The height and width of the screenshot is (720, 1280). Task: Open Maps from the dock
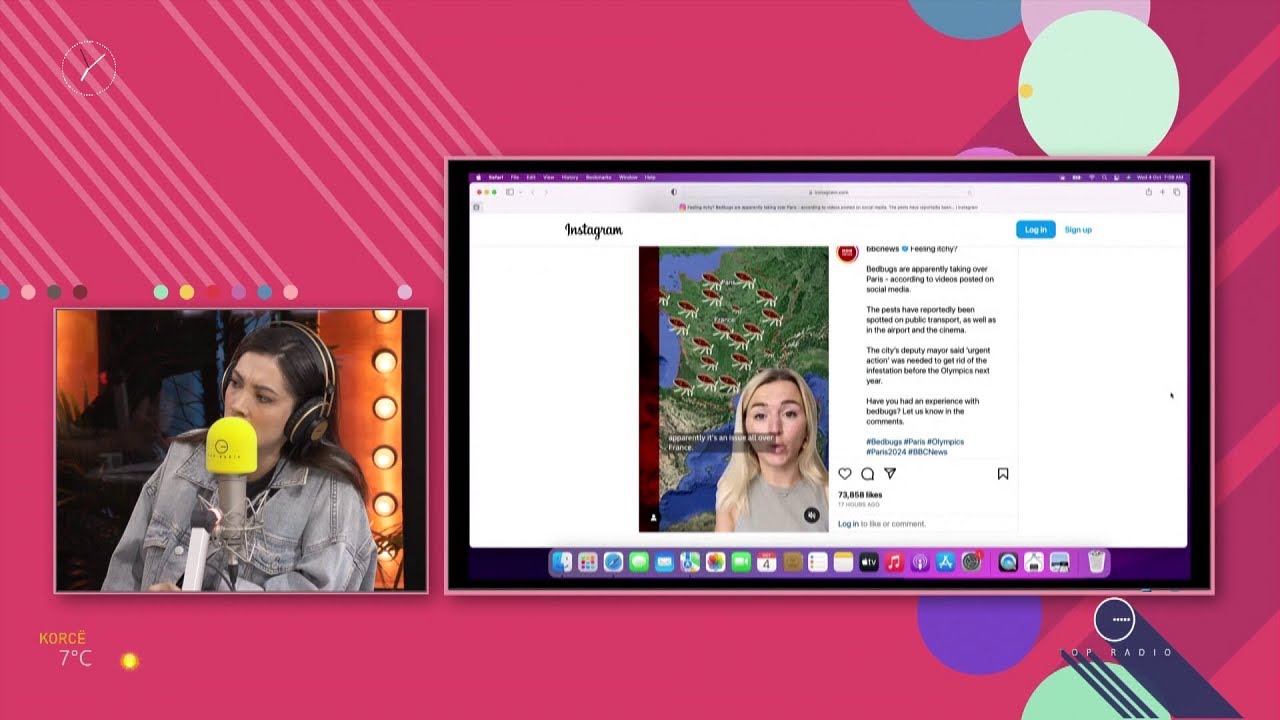point(690,563)
